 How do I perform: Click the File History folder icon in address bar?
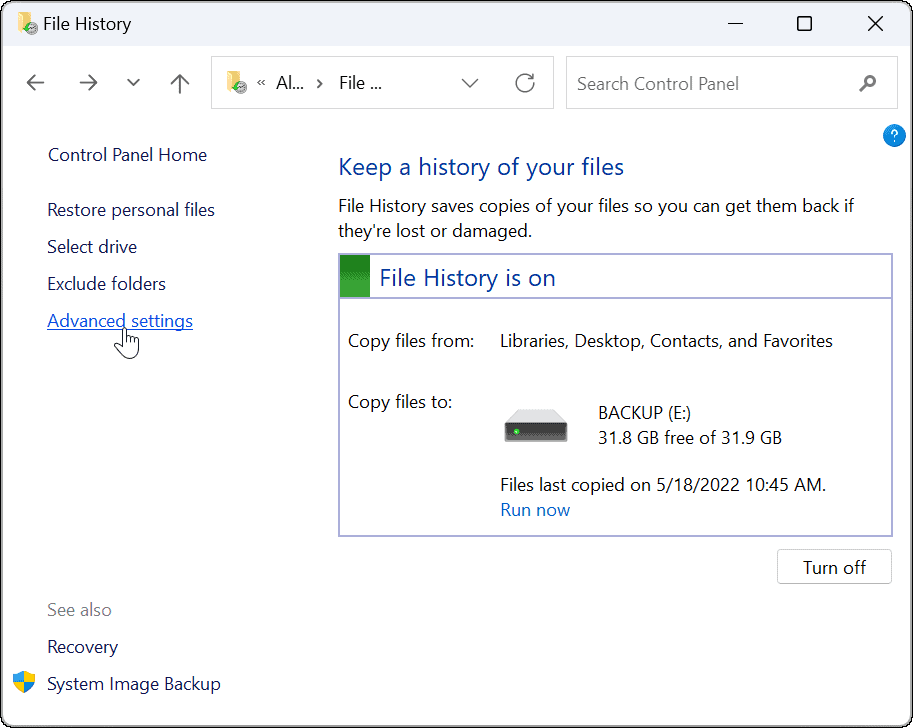[236, 83]
